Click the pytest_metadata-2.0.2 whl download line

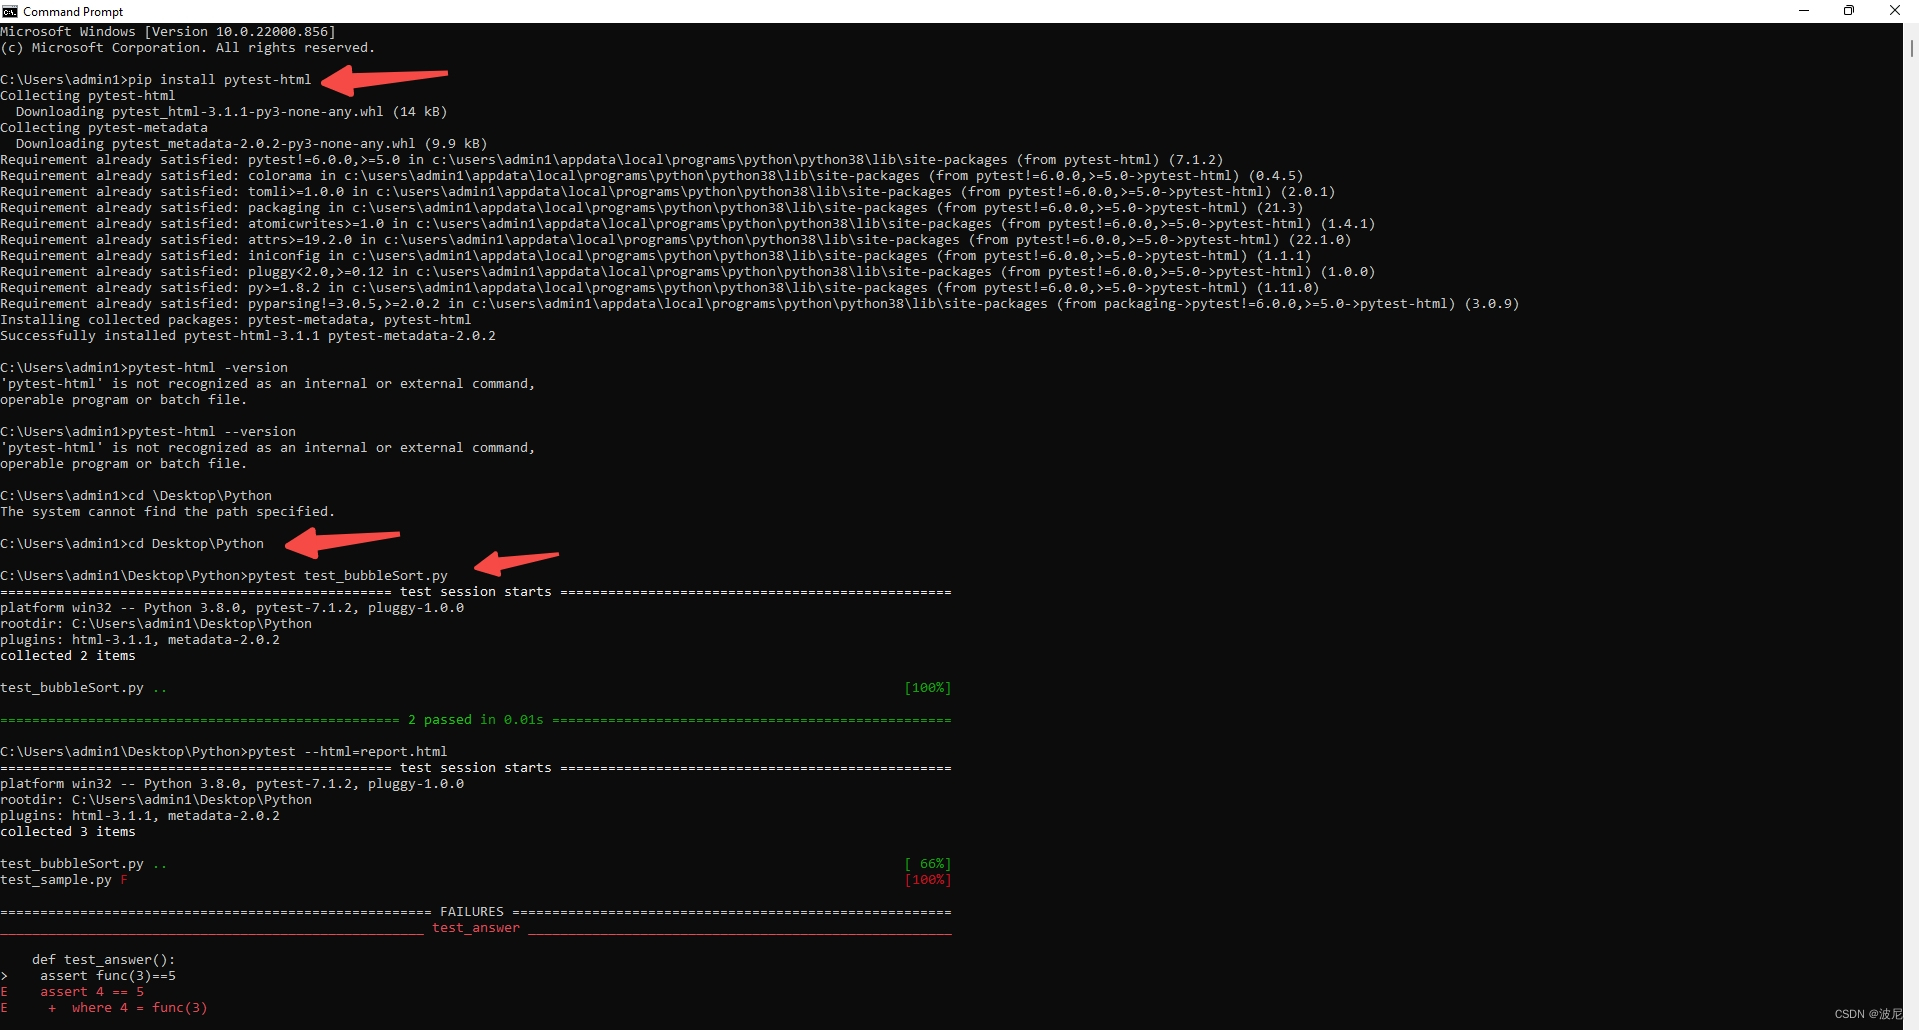click(252, 144)
